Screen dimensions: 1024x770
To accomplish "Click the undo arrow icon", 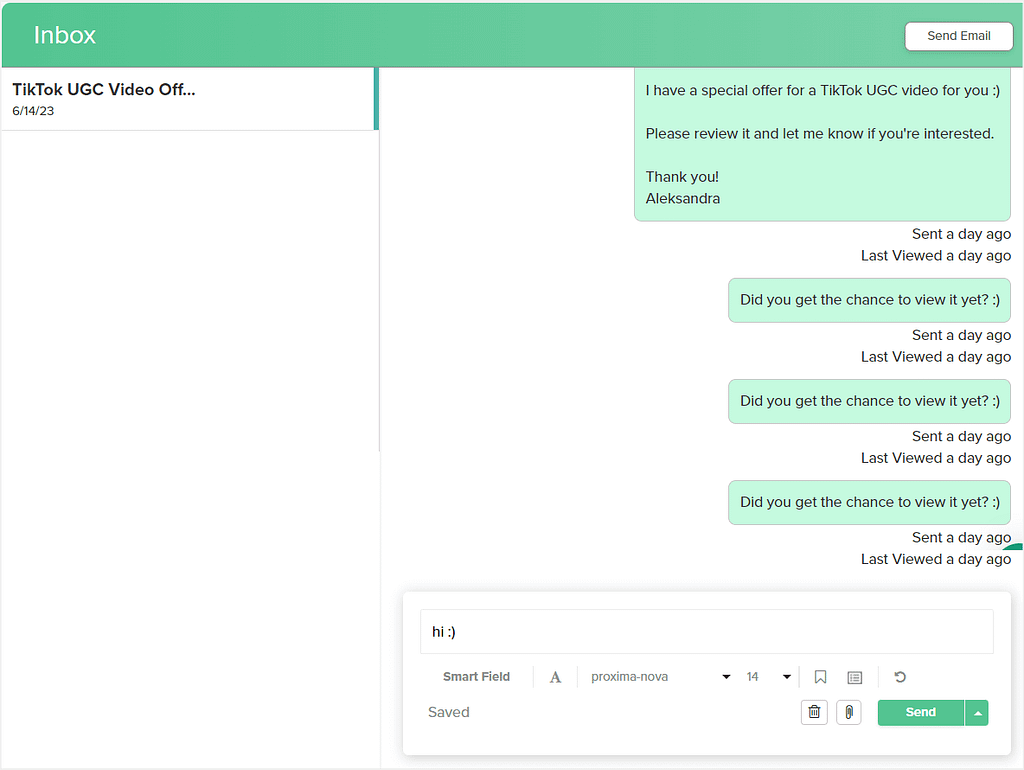I will click(x=900, y=677).
